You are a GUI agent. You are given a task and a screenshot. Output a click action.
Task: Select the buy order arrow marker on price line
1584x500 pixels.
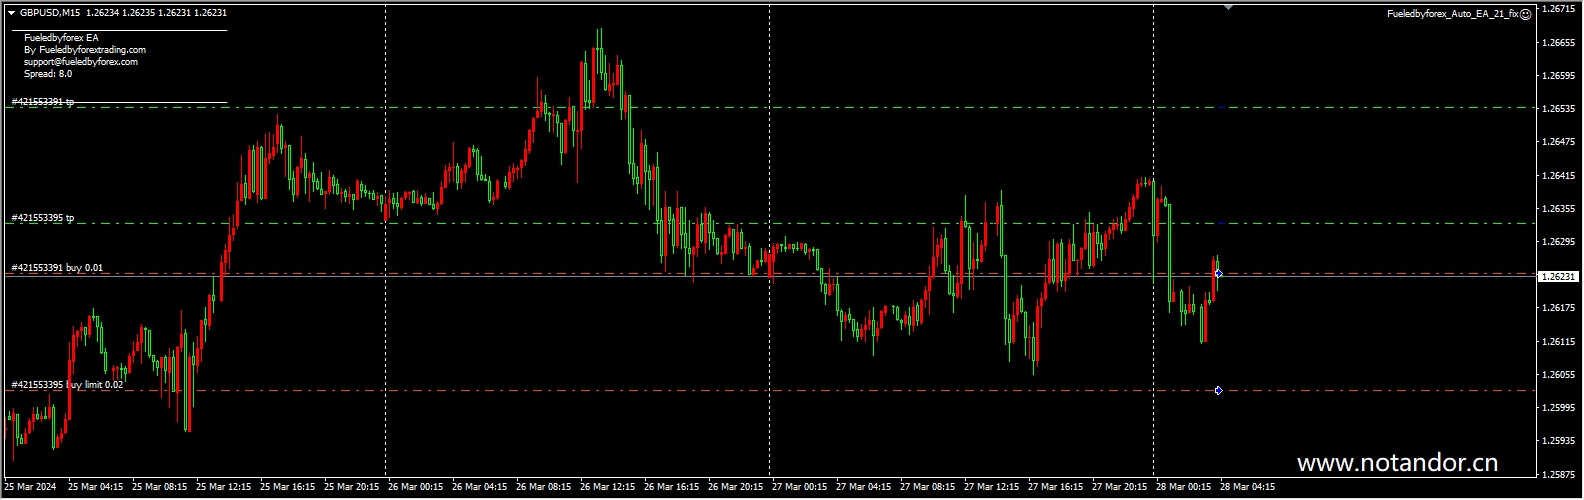point(1218,273)
